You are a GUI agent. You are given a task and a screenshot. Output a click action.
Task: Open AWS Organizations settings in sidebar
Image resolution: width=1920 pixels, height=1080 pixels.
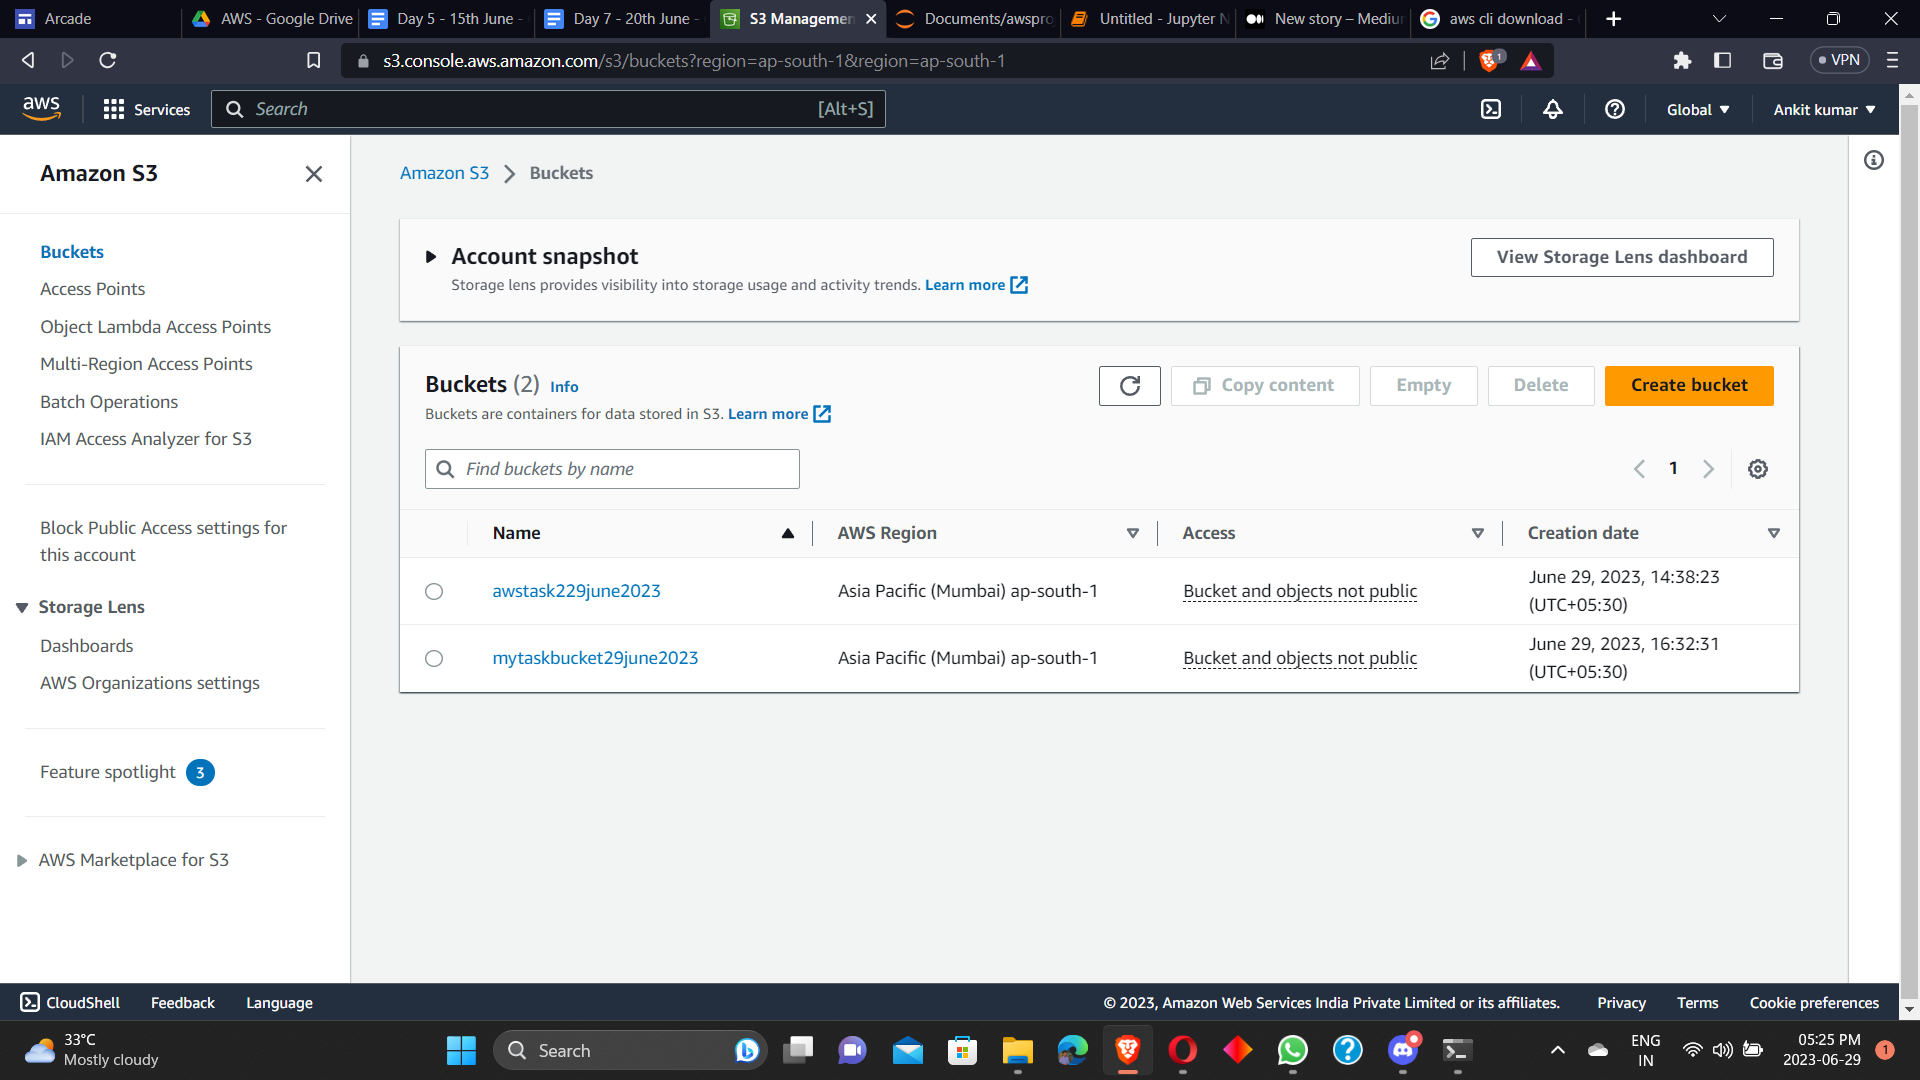click(x=150, y=682)
